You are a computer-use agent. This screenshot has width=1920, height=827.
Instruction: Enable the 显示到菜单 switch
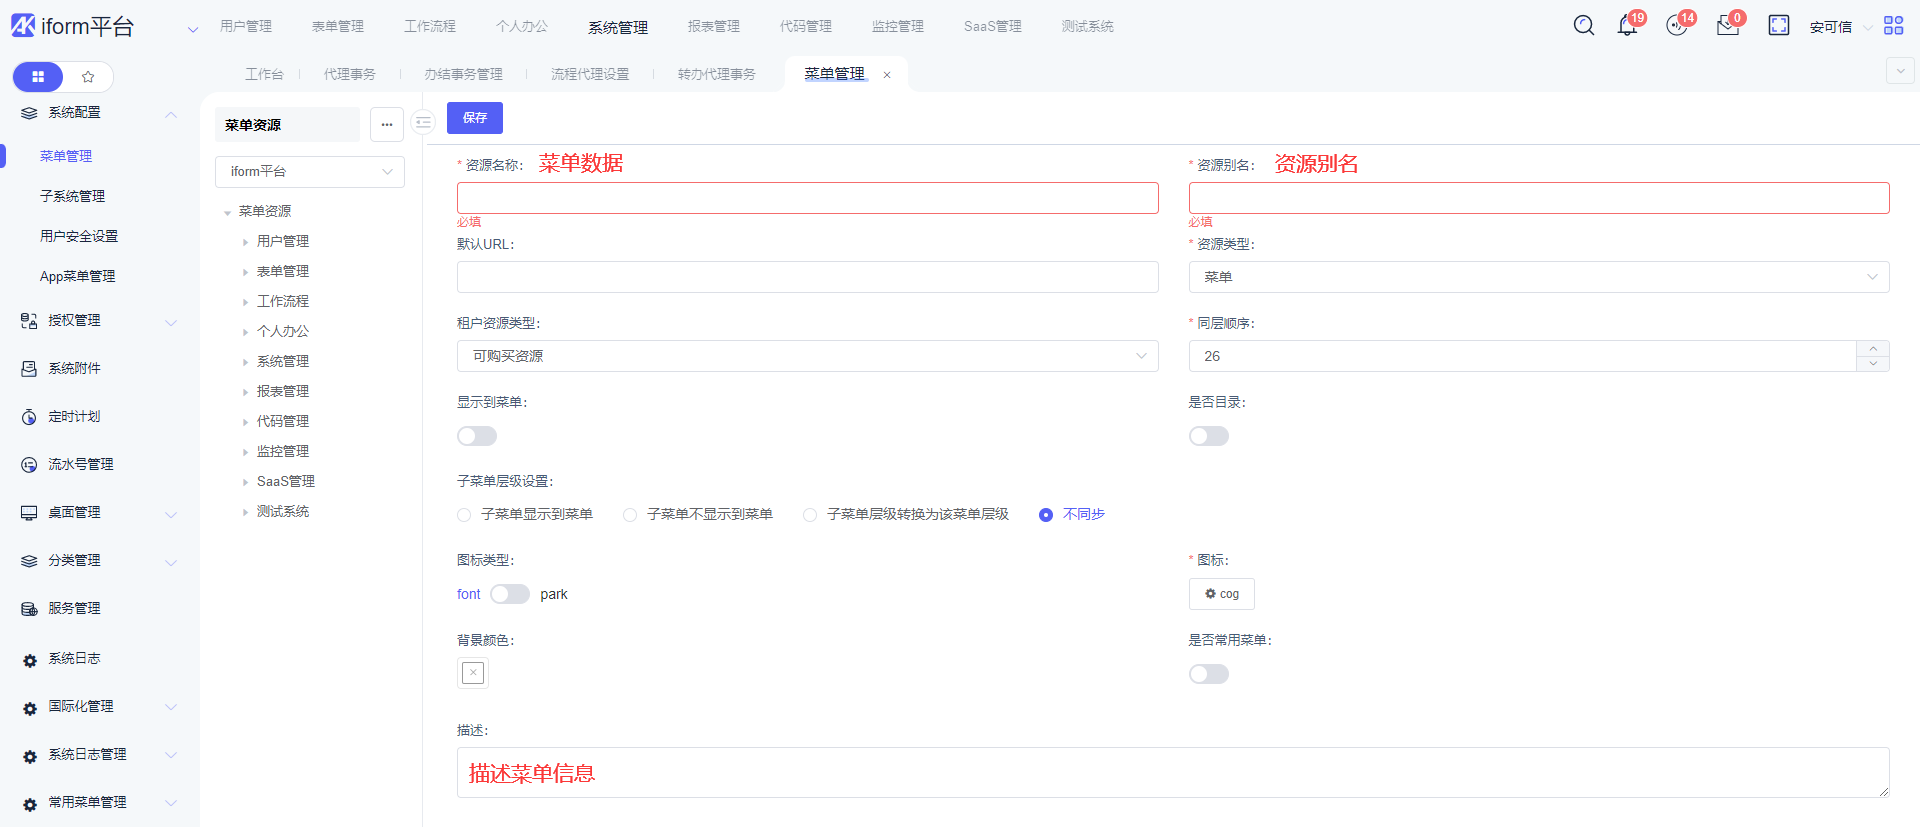[477, 436]
